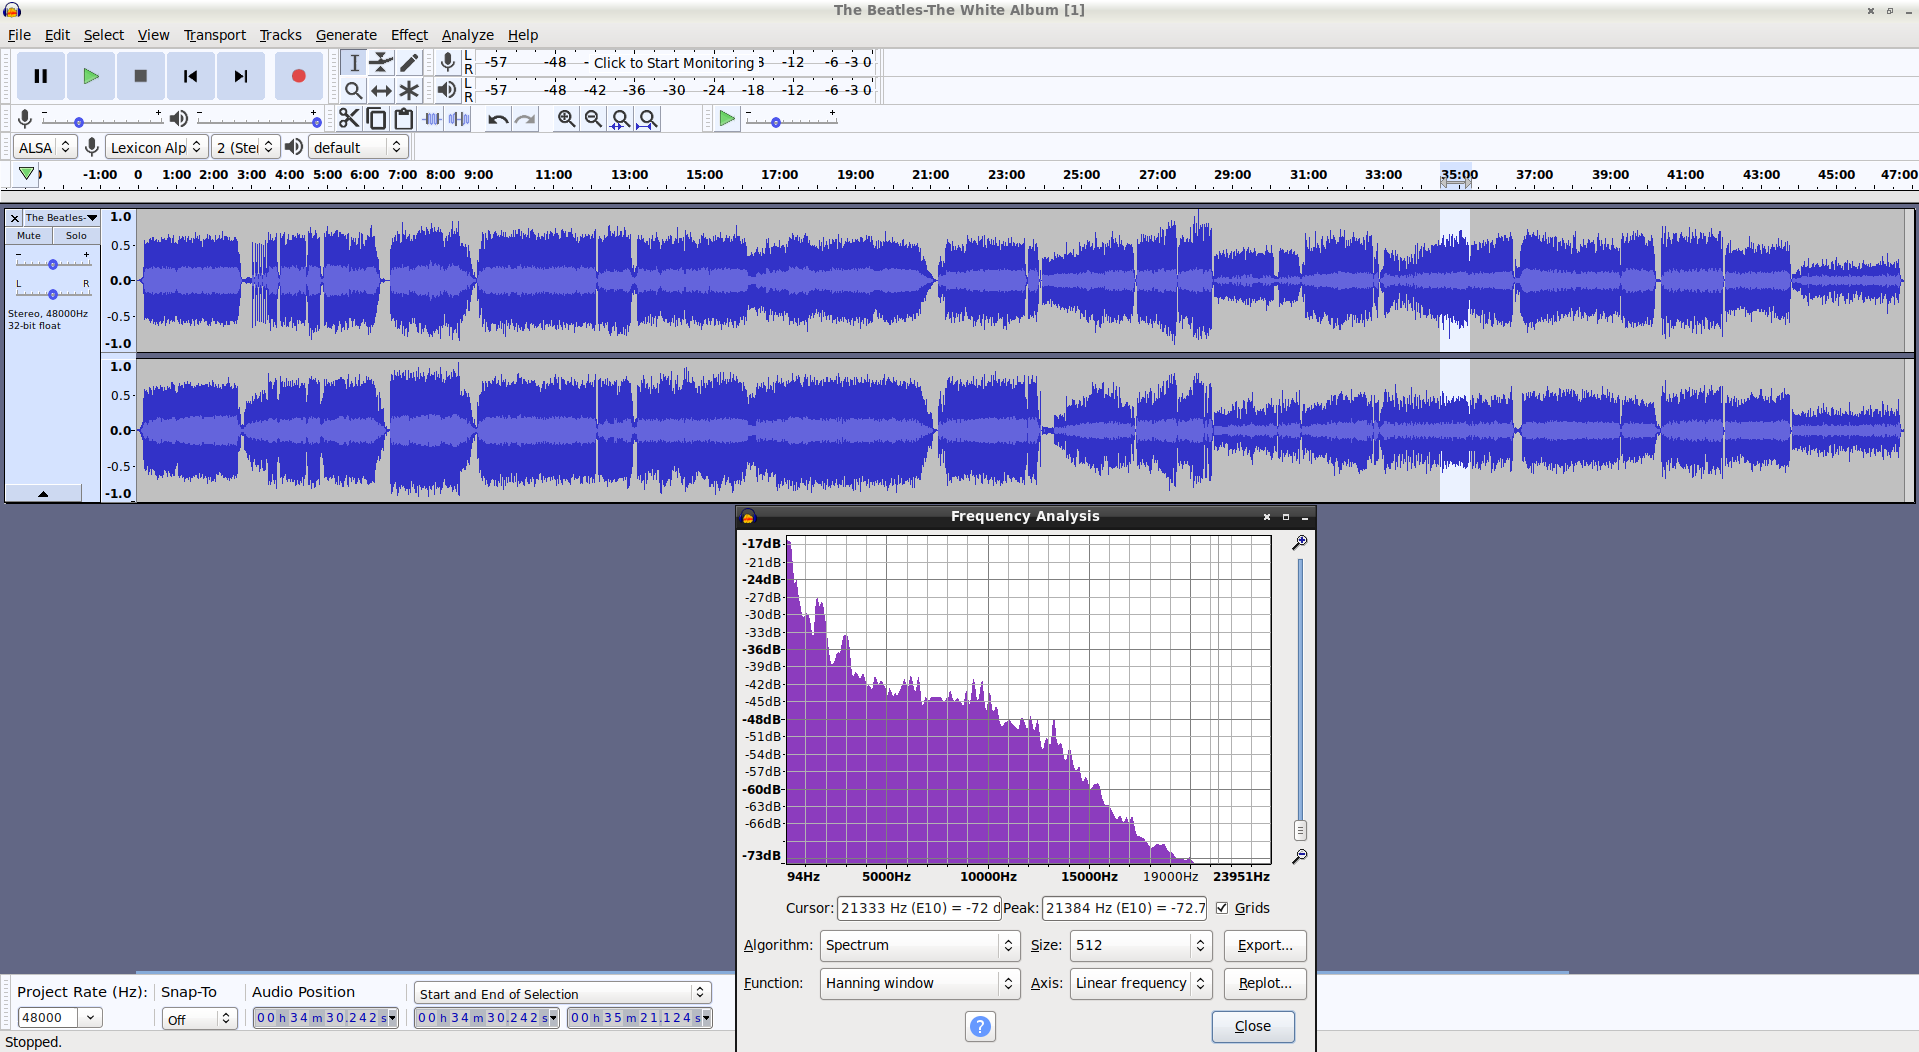This screenshot has height=1052, width=1919.
Task: Click the track gain slider handle
Action: tap(53, 264)
